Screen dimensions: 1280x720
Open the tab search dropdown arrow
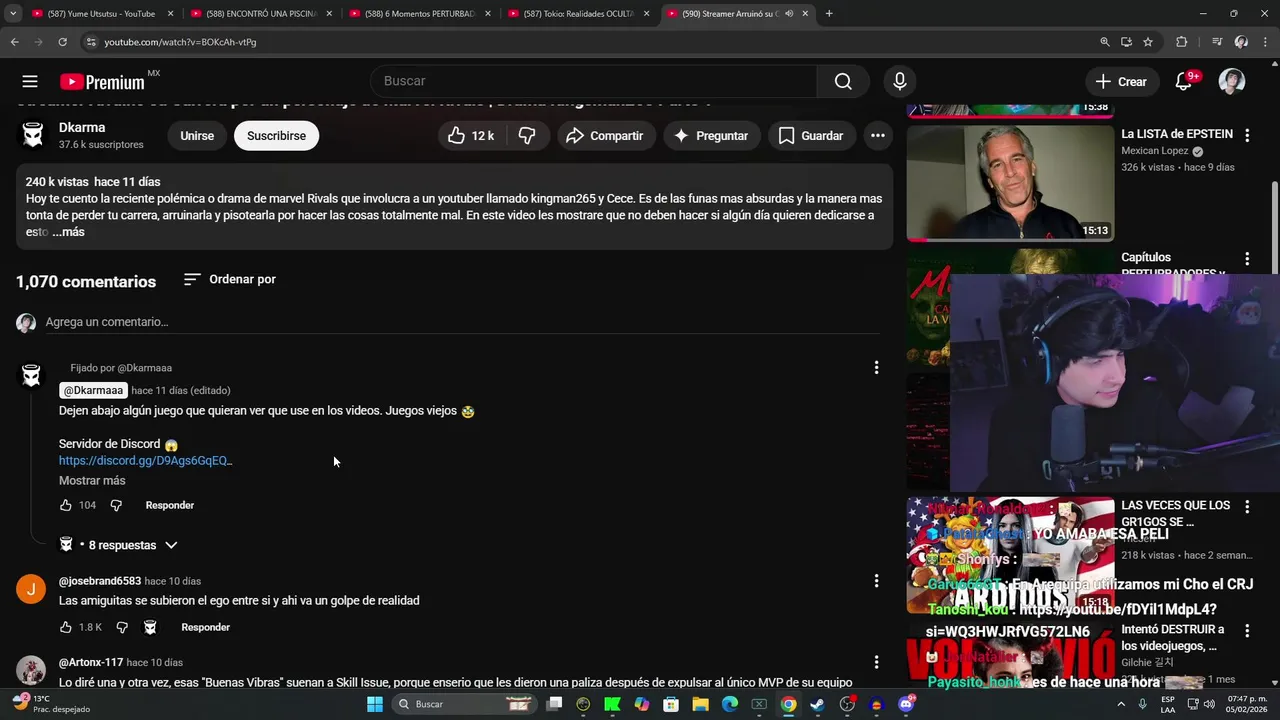click(x=13, y=14)
